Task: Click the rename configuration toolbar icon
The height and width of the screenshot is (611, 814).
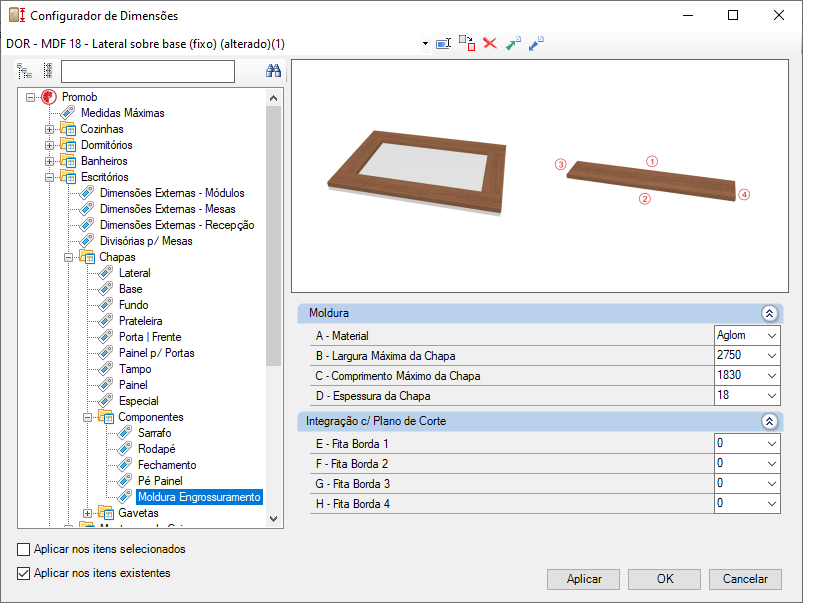Action: 444,44
